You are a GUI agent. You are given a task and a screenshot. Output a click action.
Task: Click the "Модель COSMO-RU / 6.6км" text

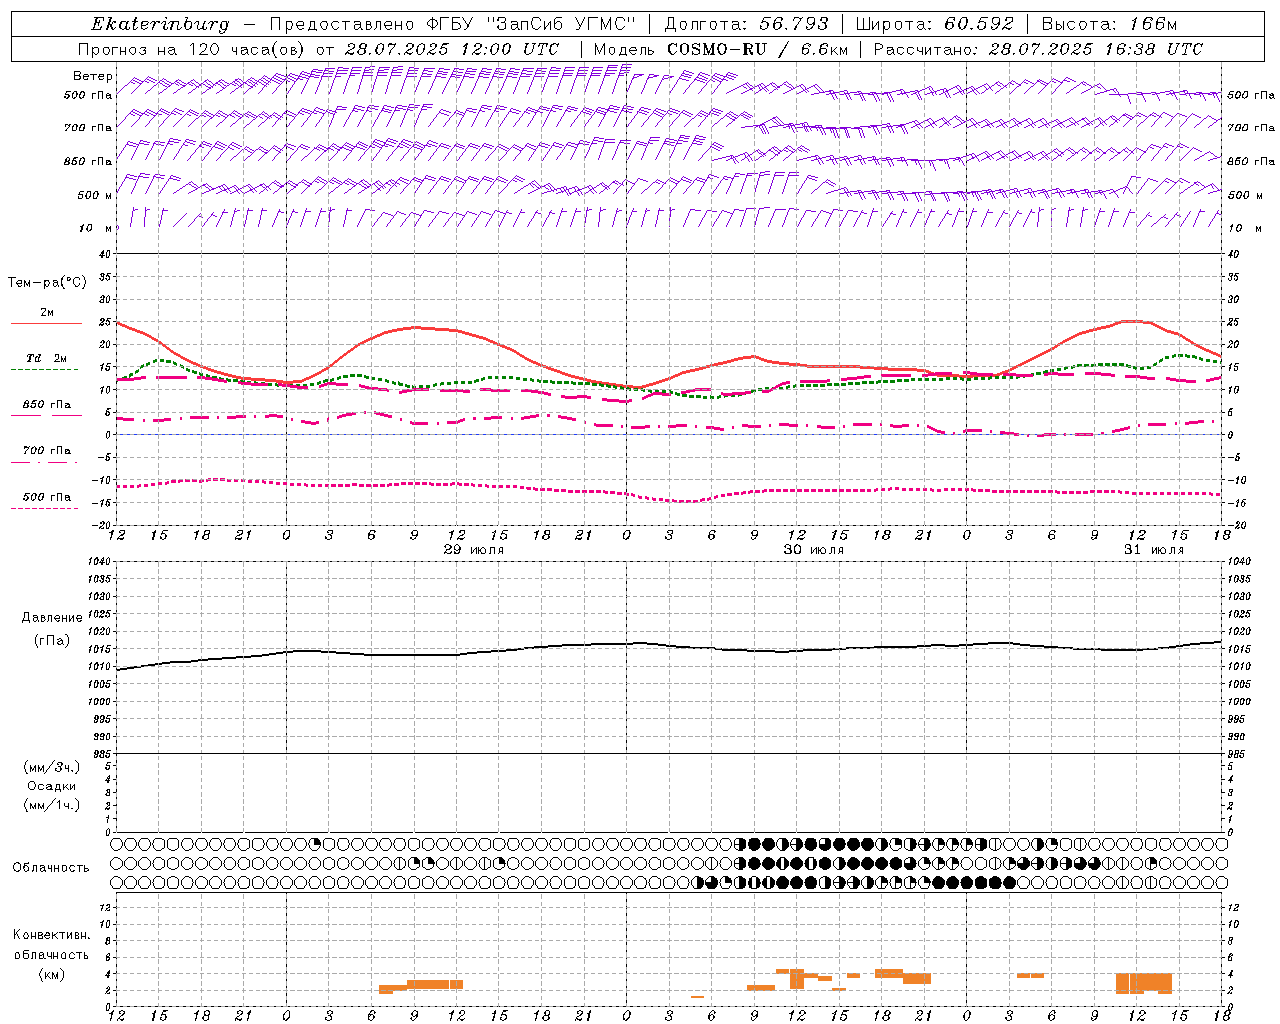tap(720, 49)
